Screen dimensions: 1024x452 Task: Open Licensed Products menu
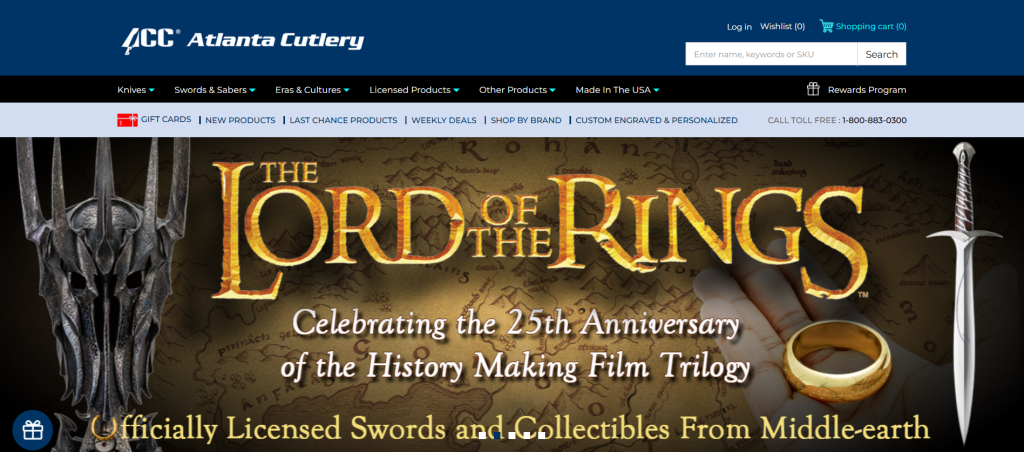[414, 90]
